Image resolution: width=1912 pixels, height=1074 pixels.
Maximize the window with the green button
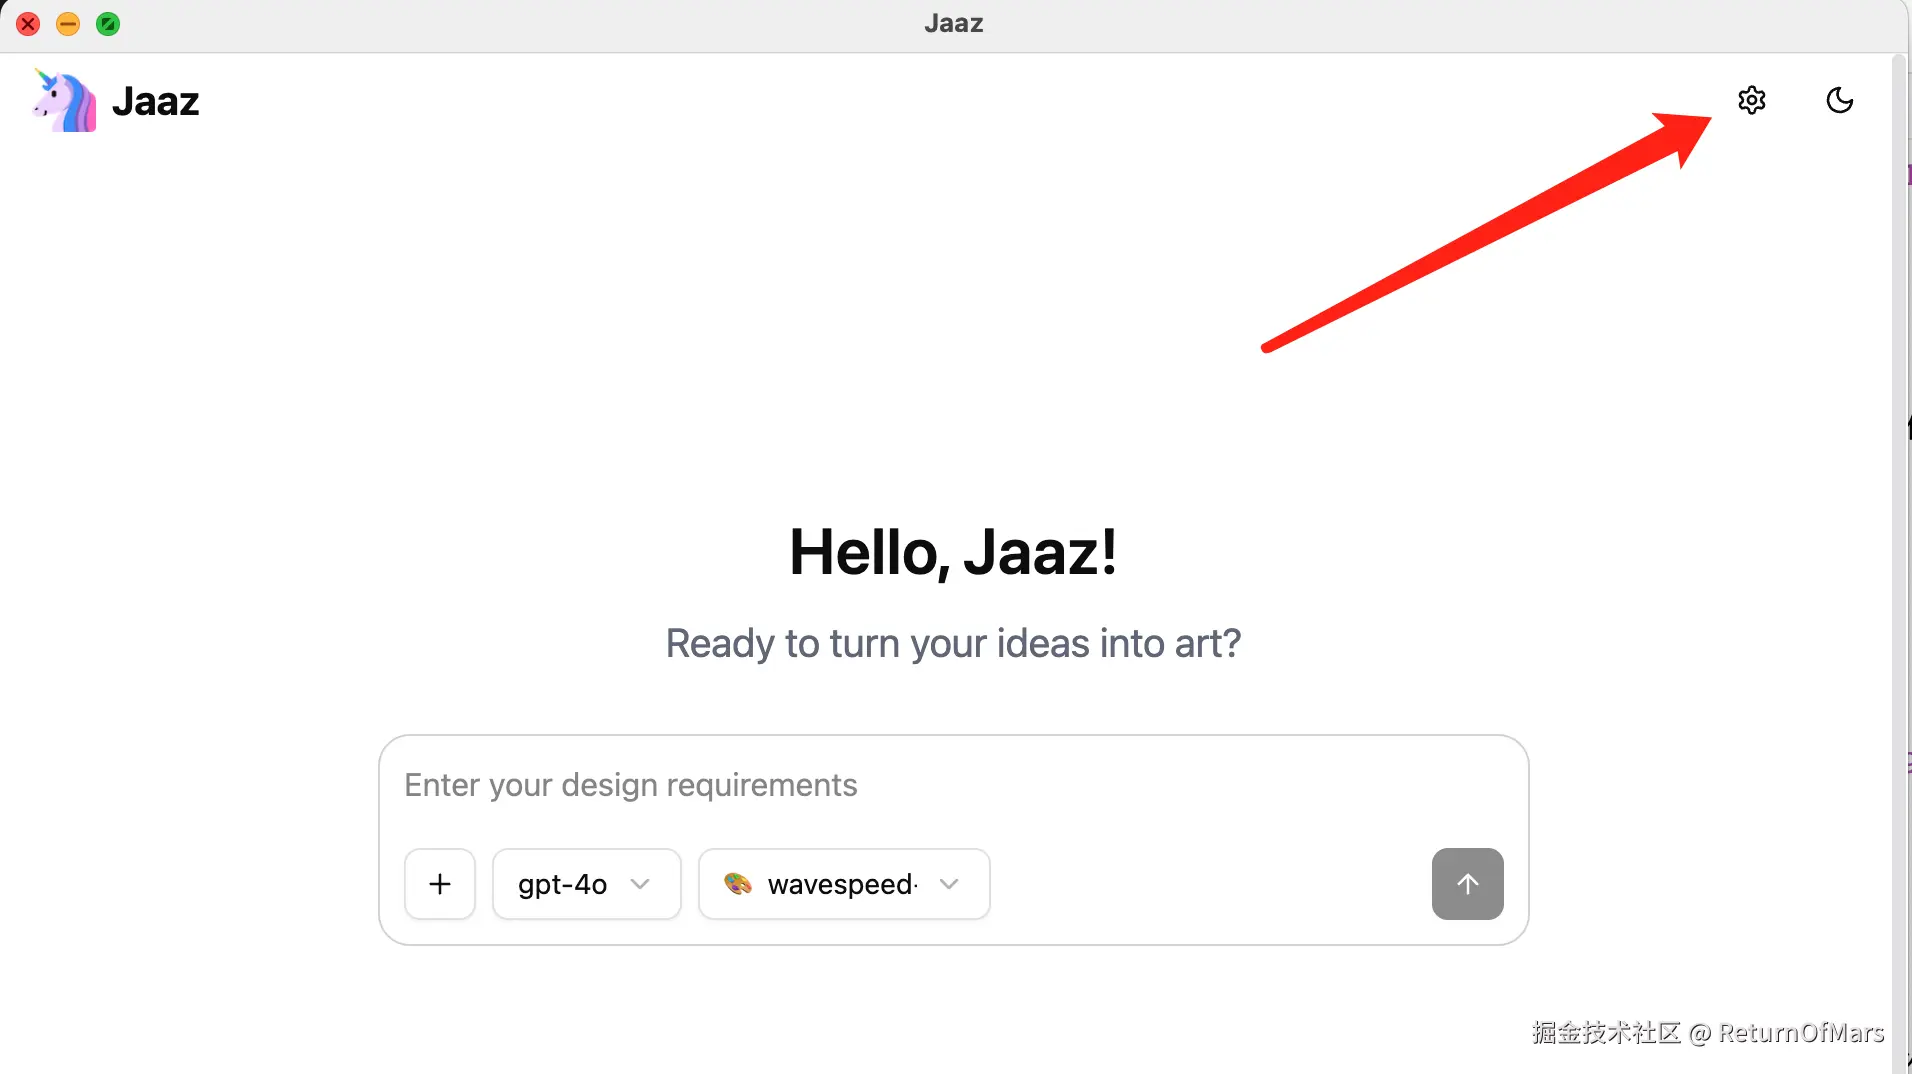tap(108, 24)
